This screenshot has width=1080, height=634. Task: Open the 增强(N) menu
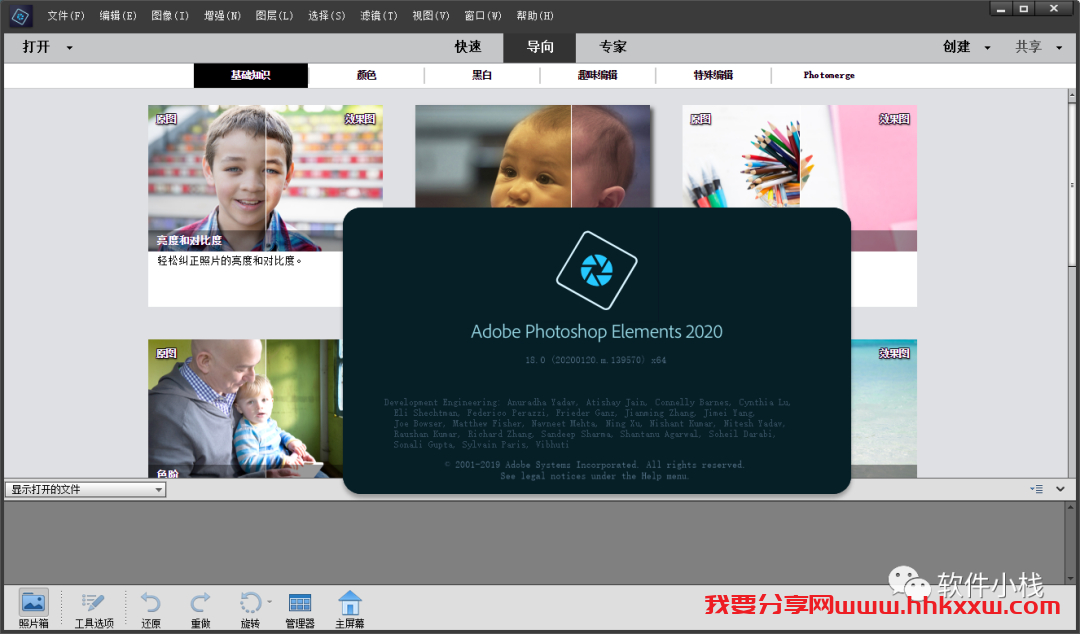pos(222,15)
